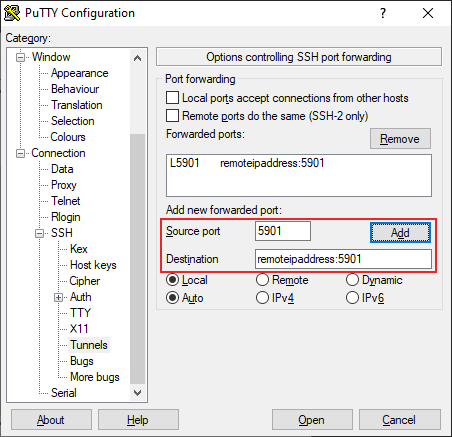The image size is (452, 437).
Task: Select Window category label
Action: pos(51,57)
